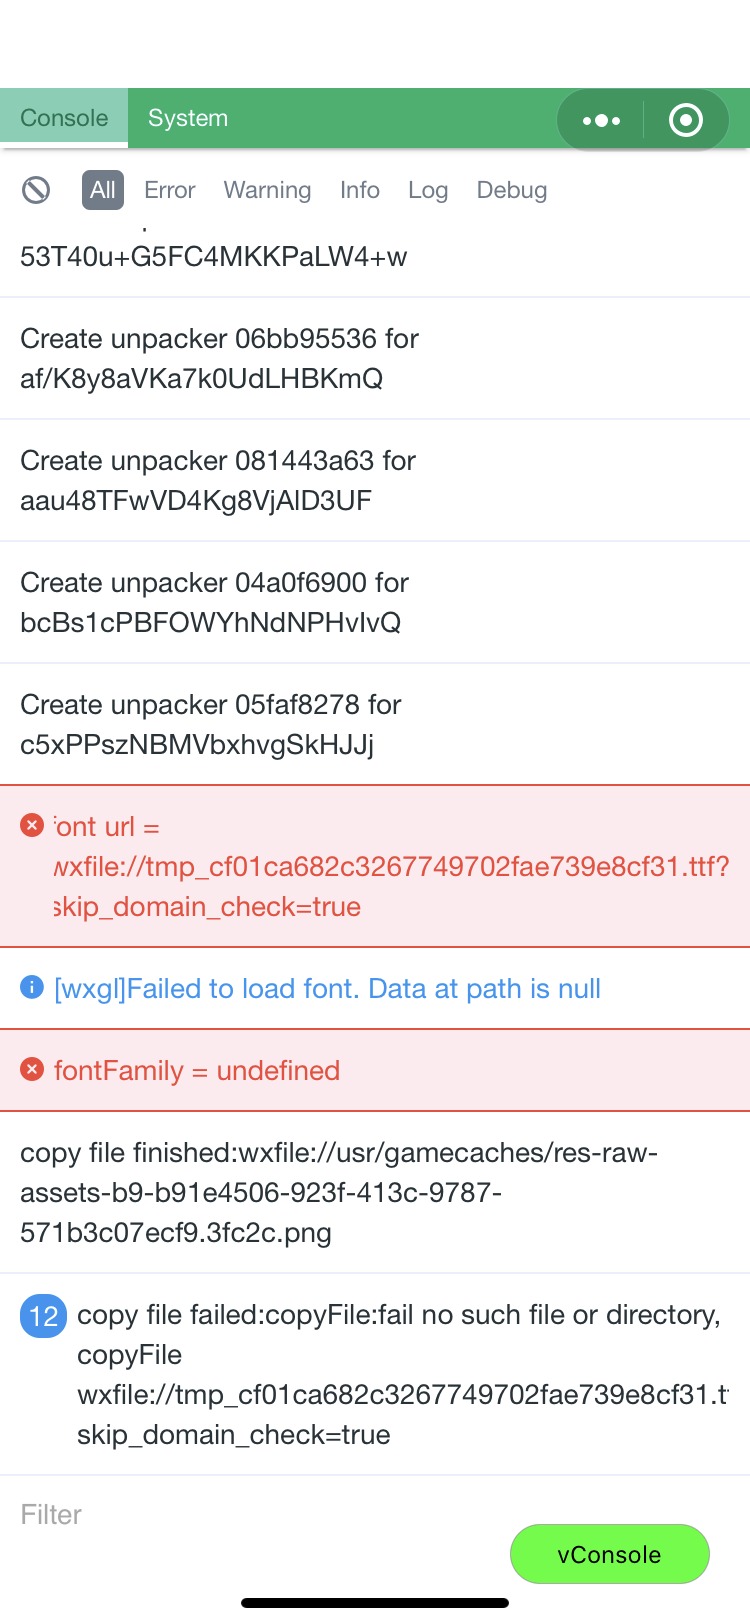The width and height of the screenshot is (750, 1624).
Task: Filter to Log level entries
Action: (x=428, y=190)
